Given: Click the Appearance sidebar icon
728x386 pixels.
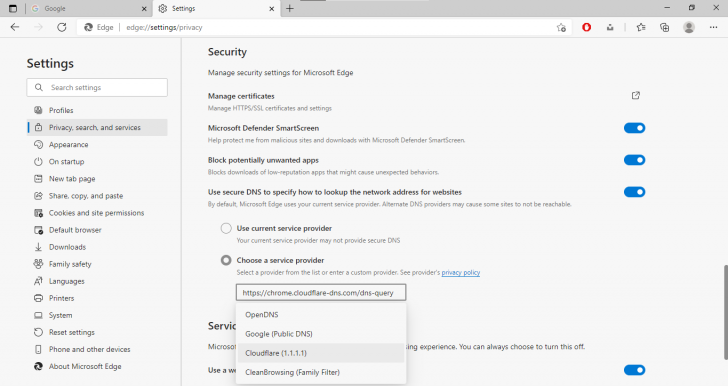Looking at the screenshot, I should pos(38,144).
